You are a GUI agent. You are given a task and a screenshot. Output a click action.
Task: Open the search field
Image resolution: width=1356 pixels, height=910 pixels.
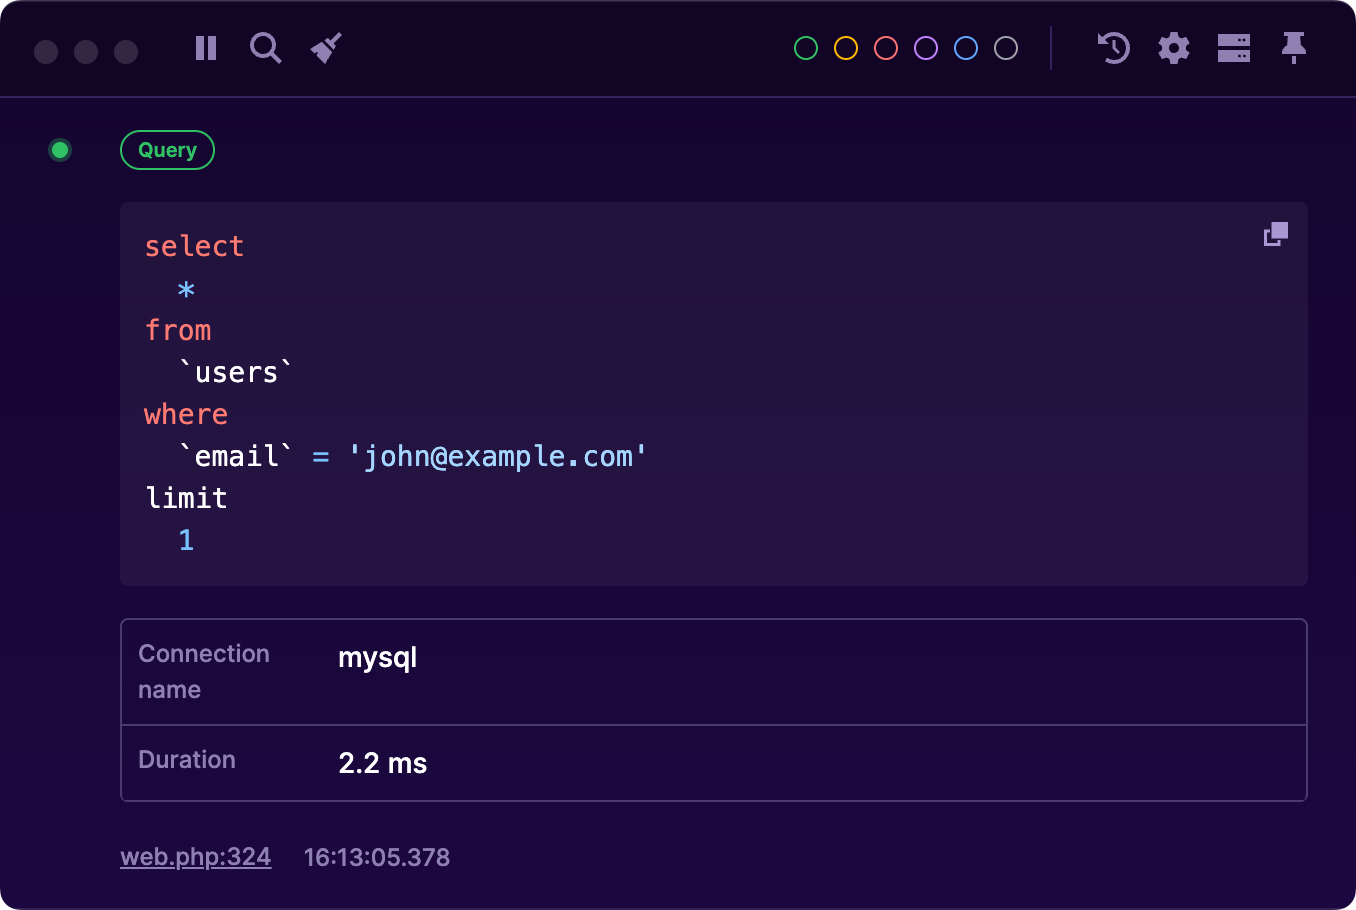(265, 47)
